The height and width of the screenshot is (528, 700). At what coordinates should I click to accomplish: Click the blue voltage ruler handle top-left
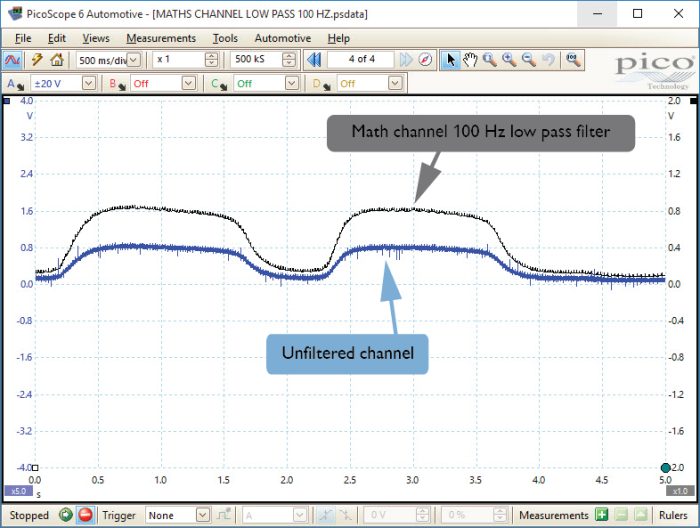[x=7, y=101]
